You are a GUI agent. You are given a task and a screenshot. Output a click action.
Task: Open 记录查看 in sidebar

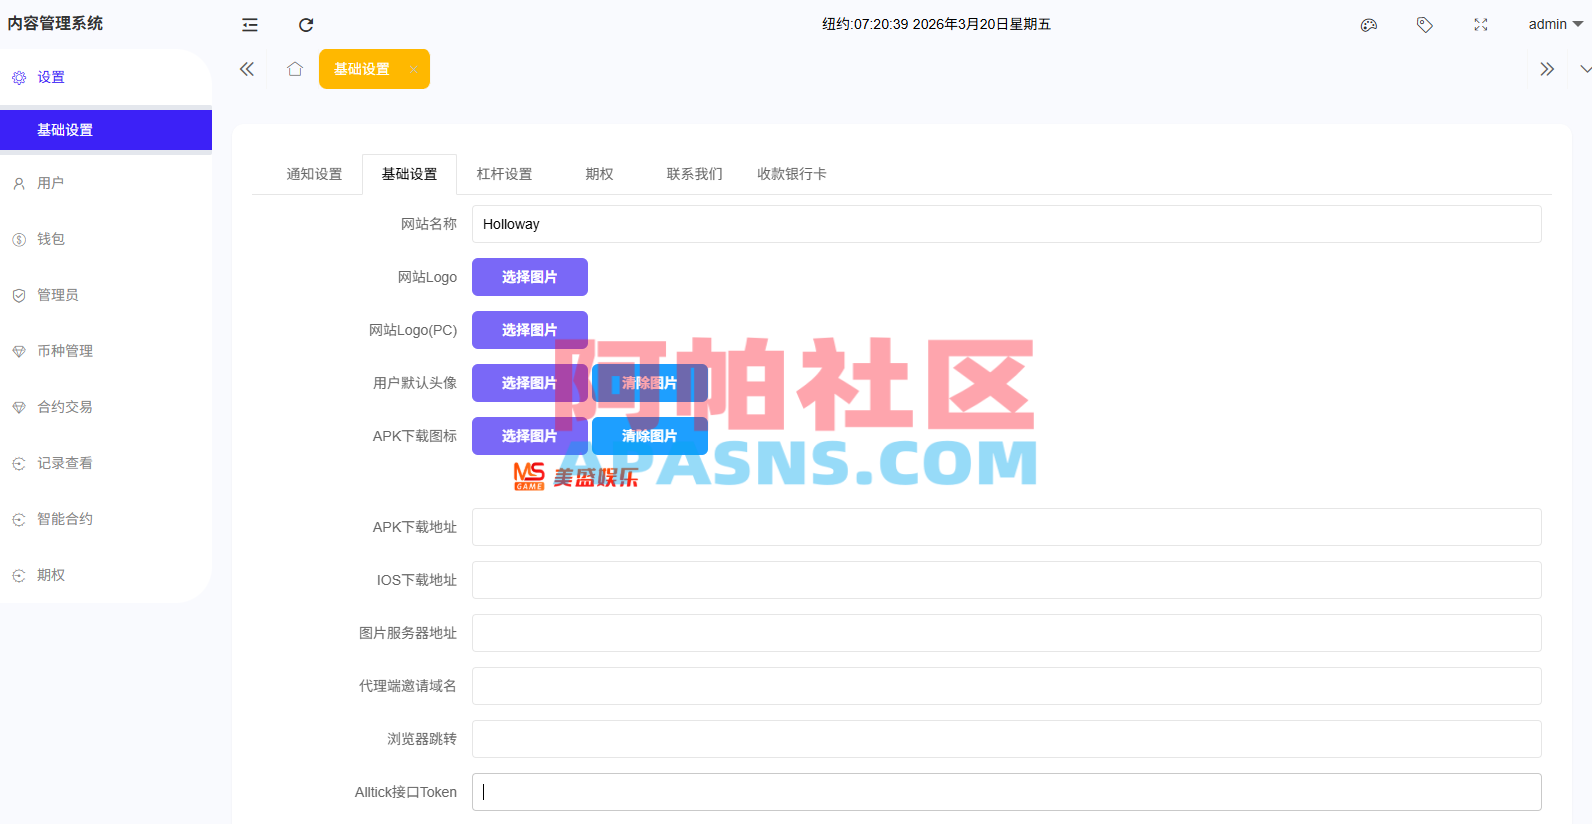click(x=105, y=463)
